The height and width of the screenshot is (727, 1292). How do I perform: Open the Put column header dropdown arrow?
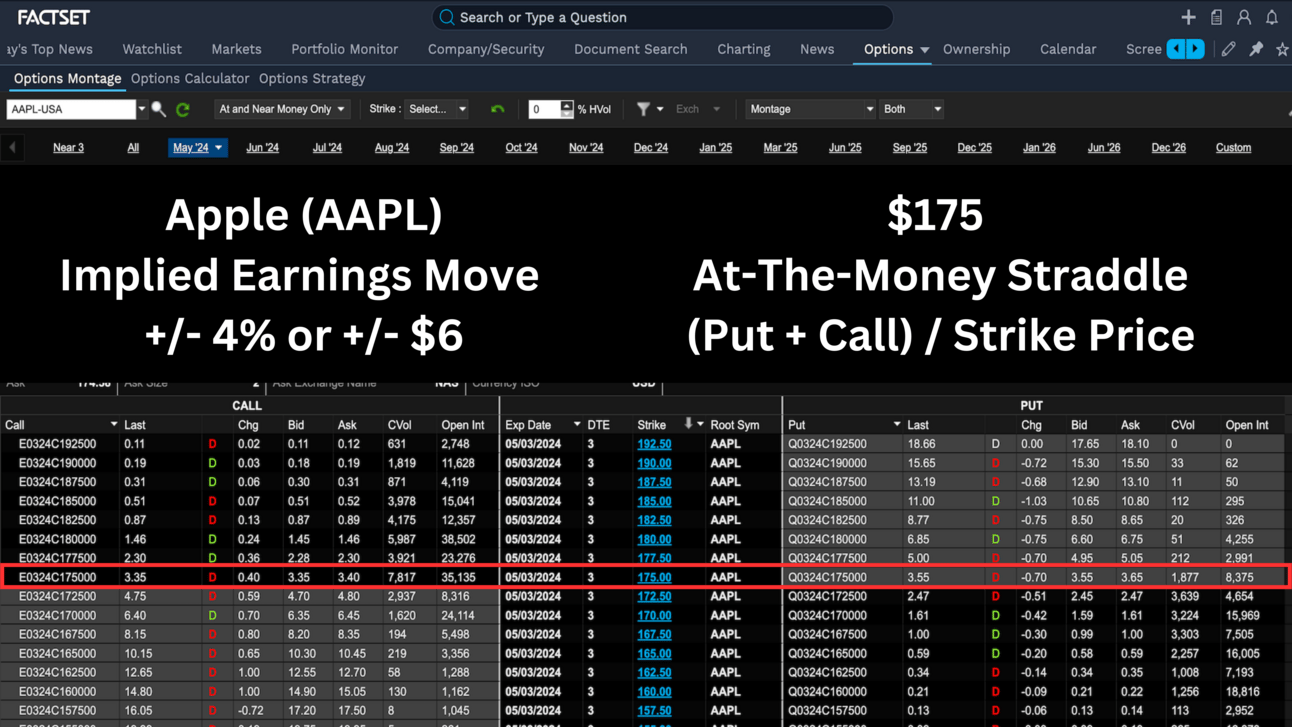coord(897,425)
